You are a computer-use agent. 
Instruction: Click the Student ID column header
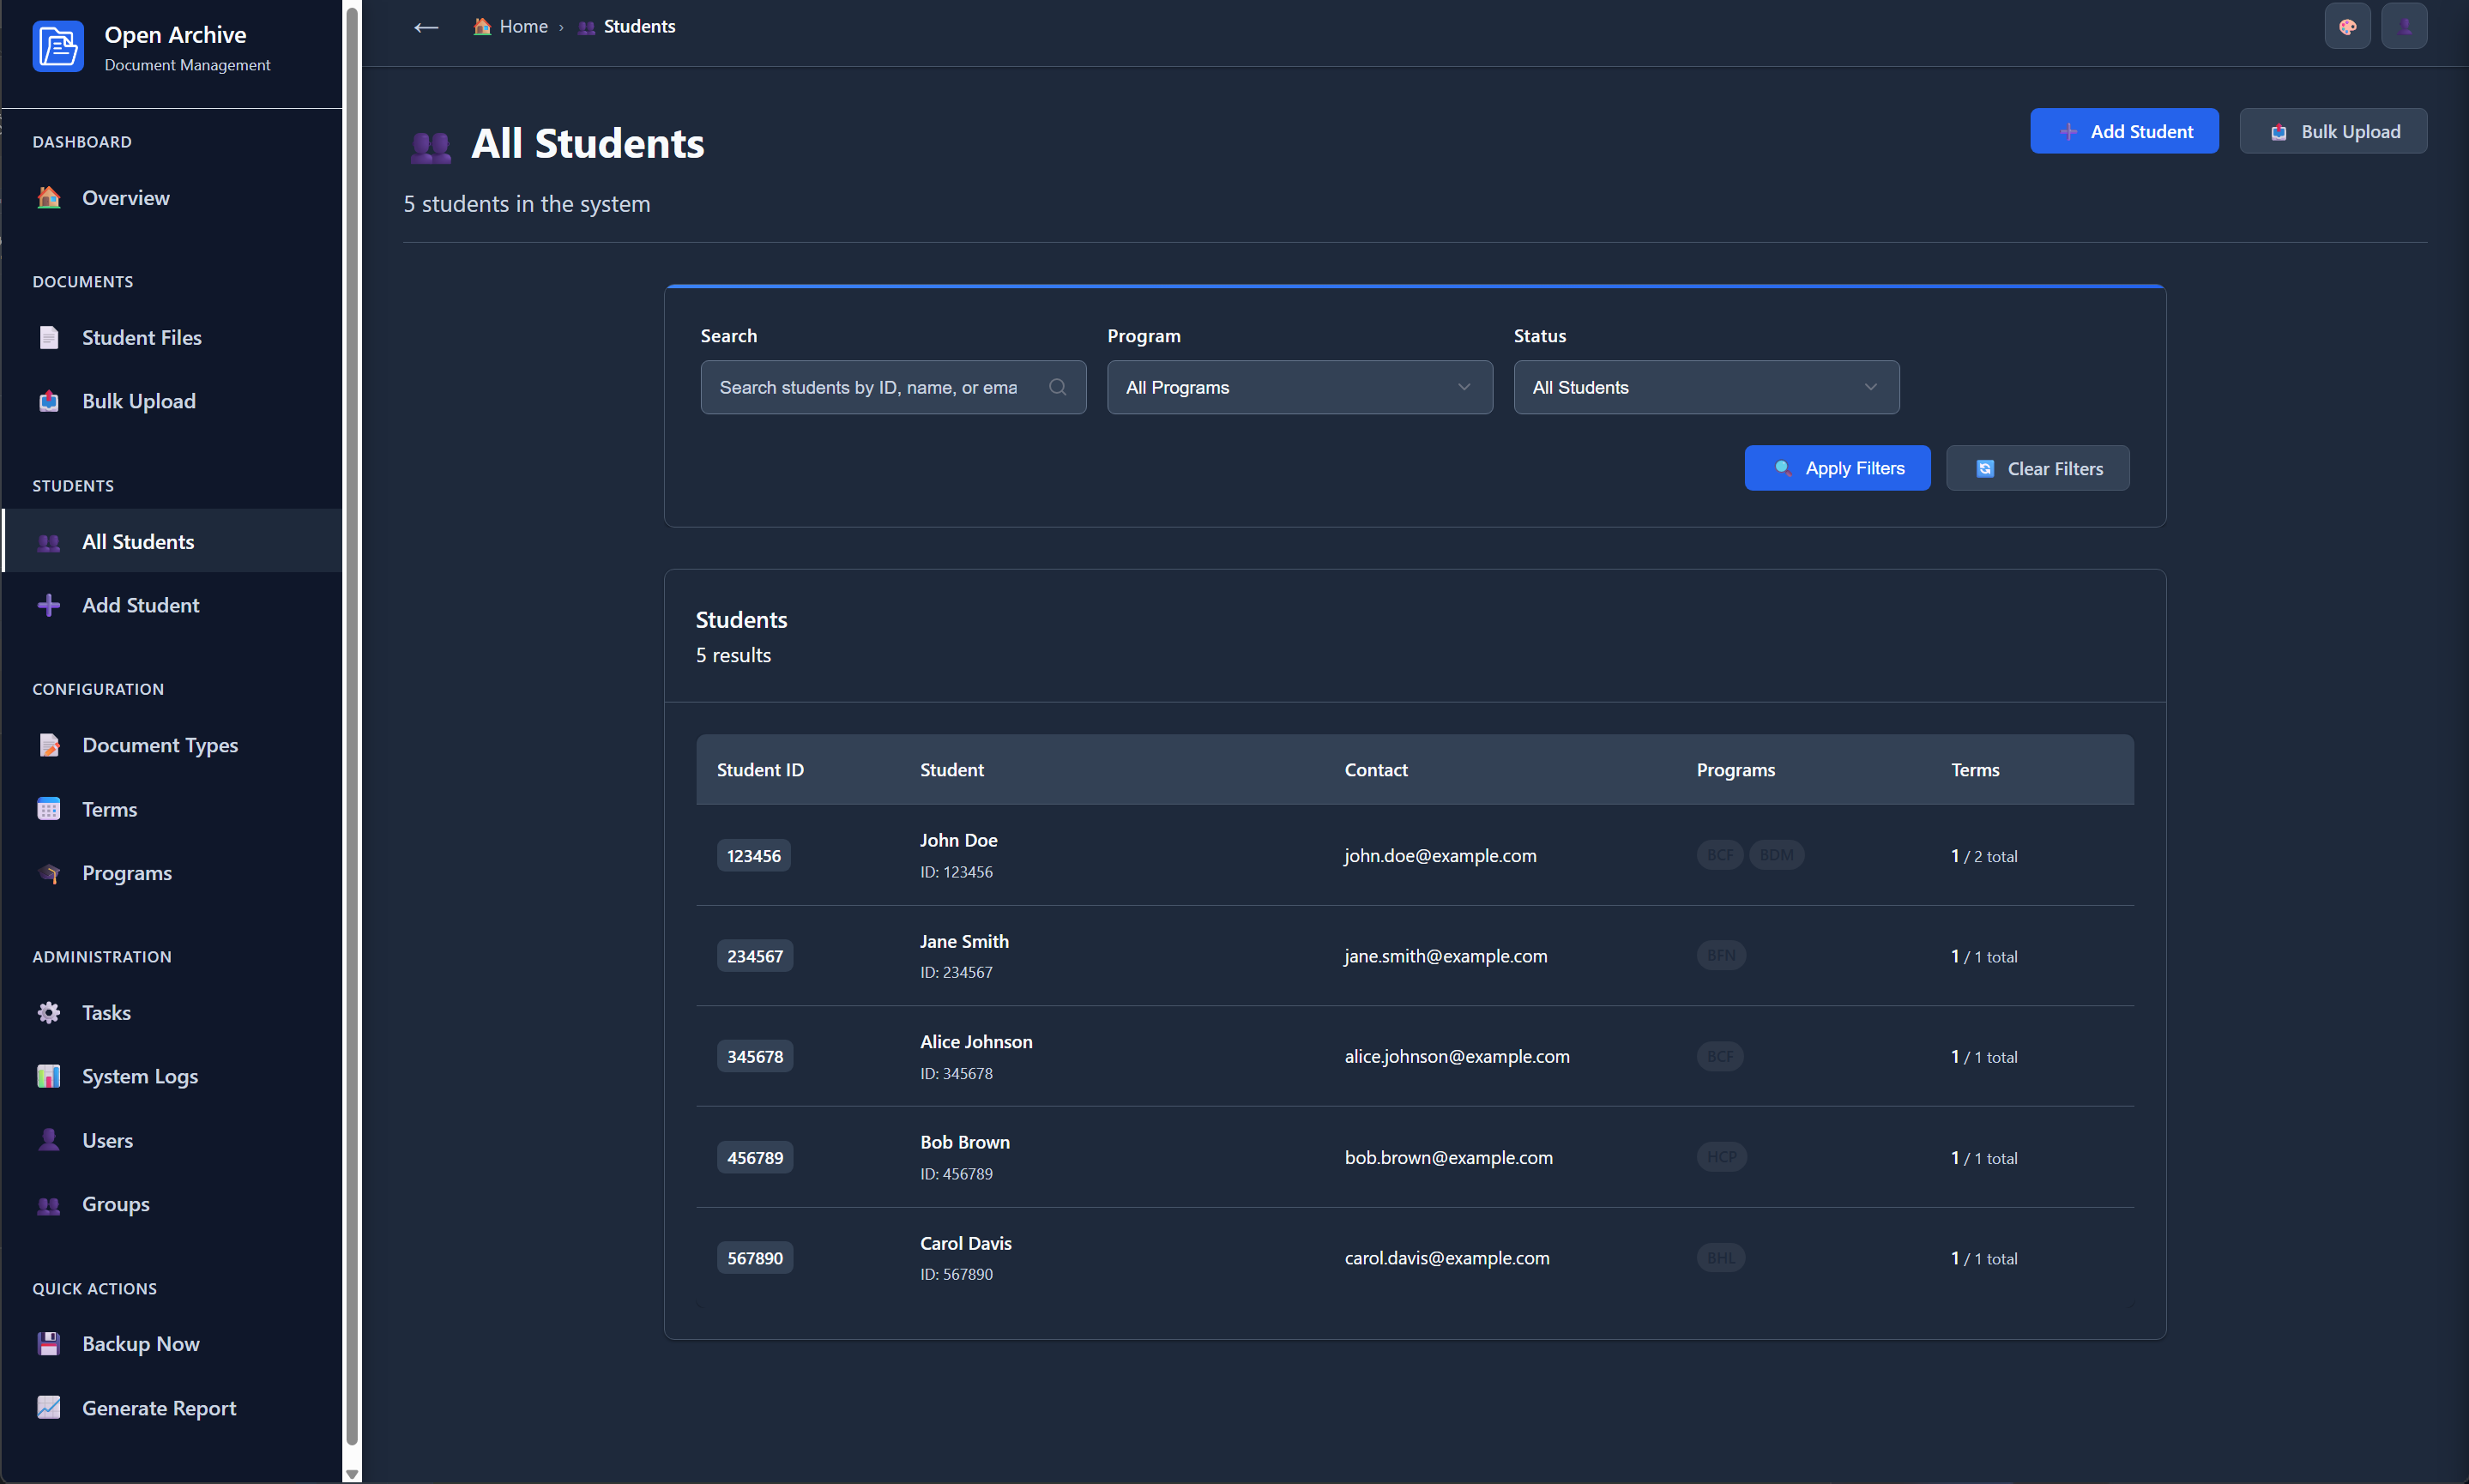(x=760, y=770)
